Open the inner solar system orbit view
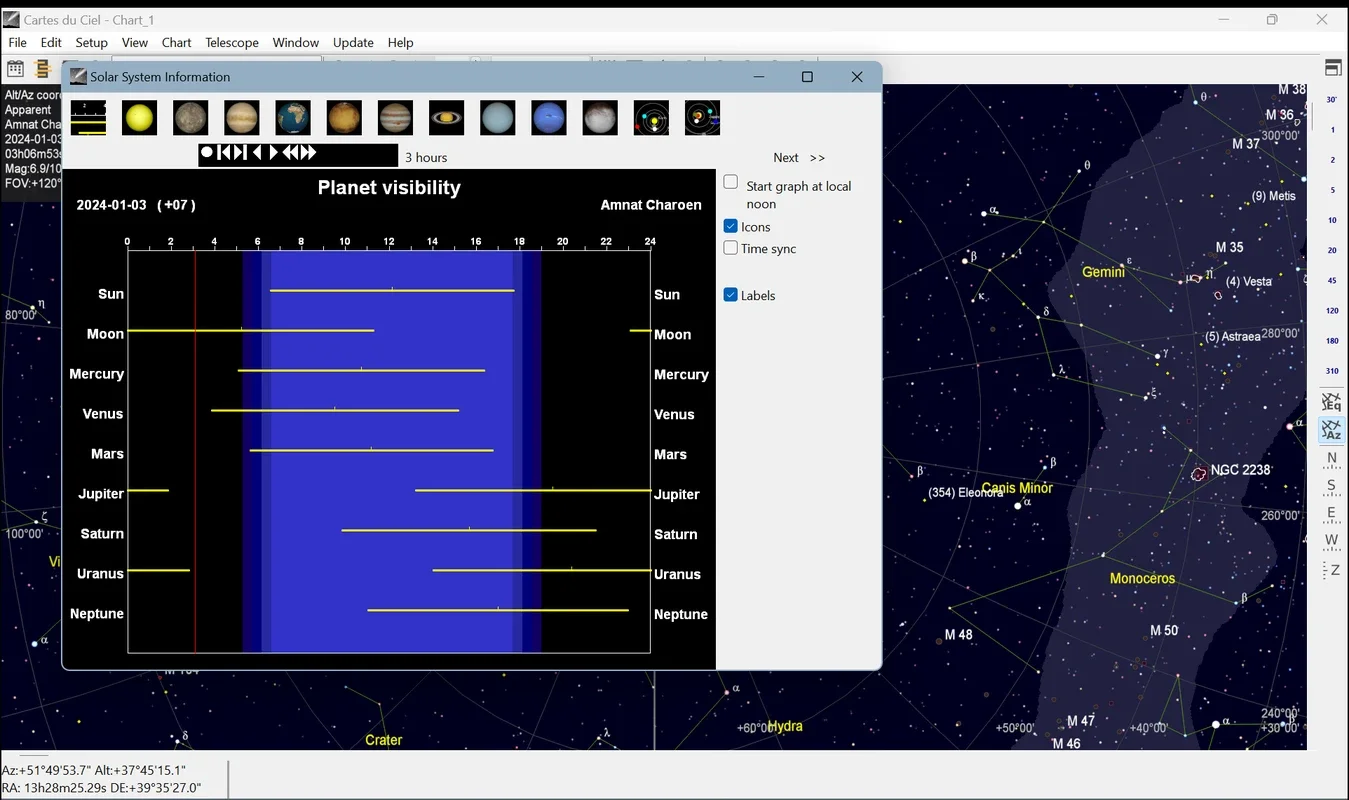The height and width of the screenshot is (800, 1349). [652, 118]
